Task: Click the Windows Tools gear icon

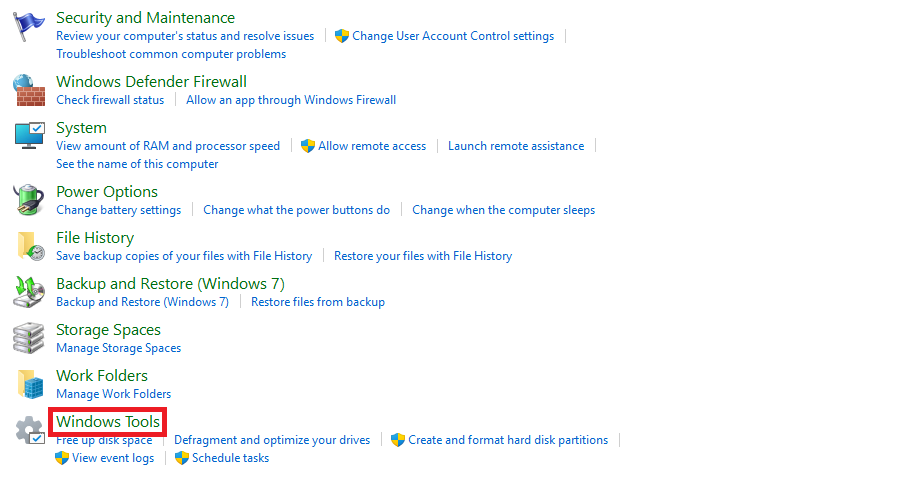Action: (29, 431)
